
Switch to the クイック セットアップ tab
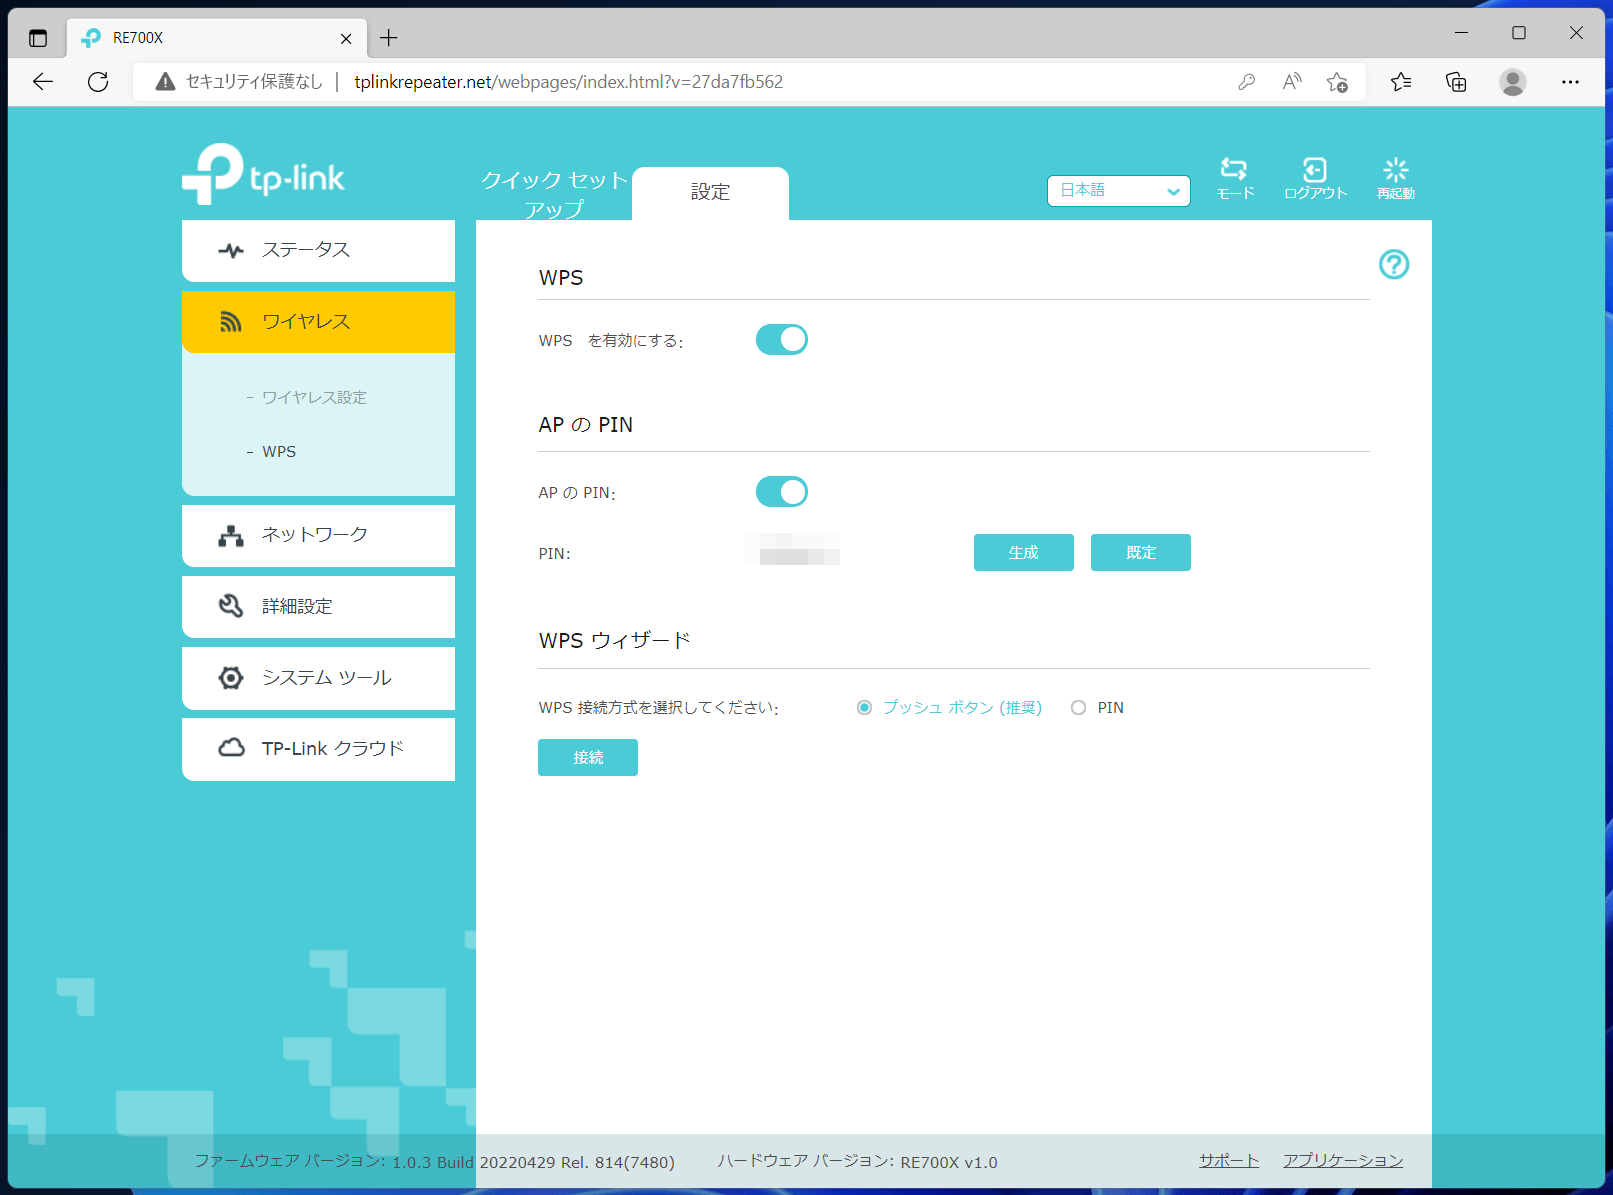tap(554, 193)
